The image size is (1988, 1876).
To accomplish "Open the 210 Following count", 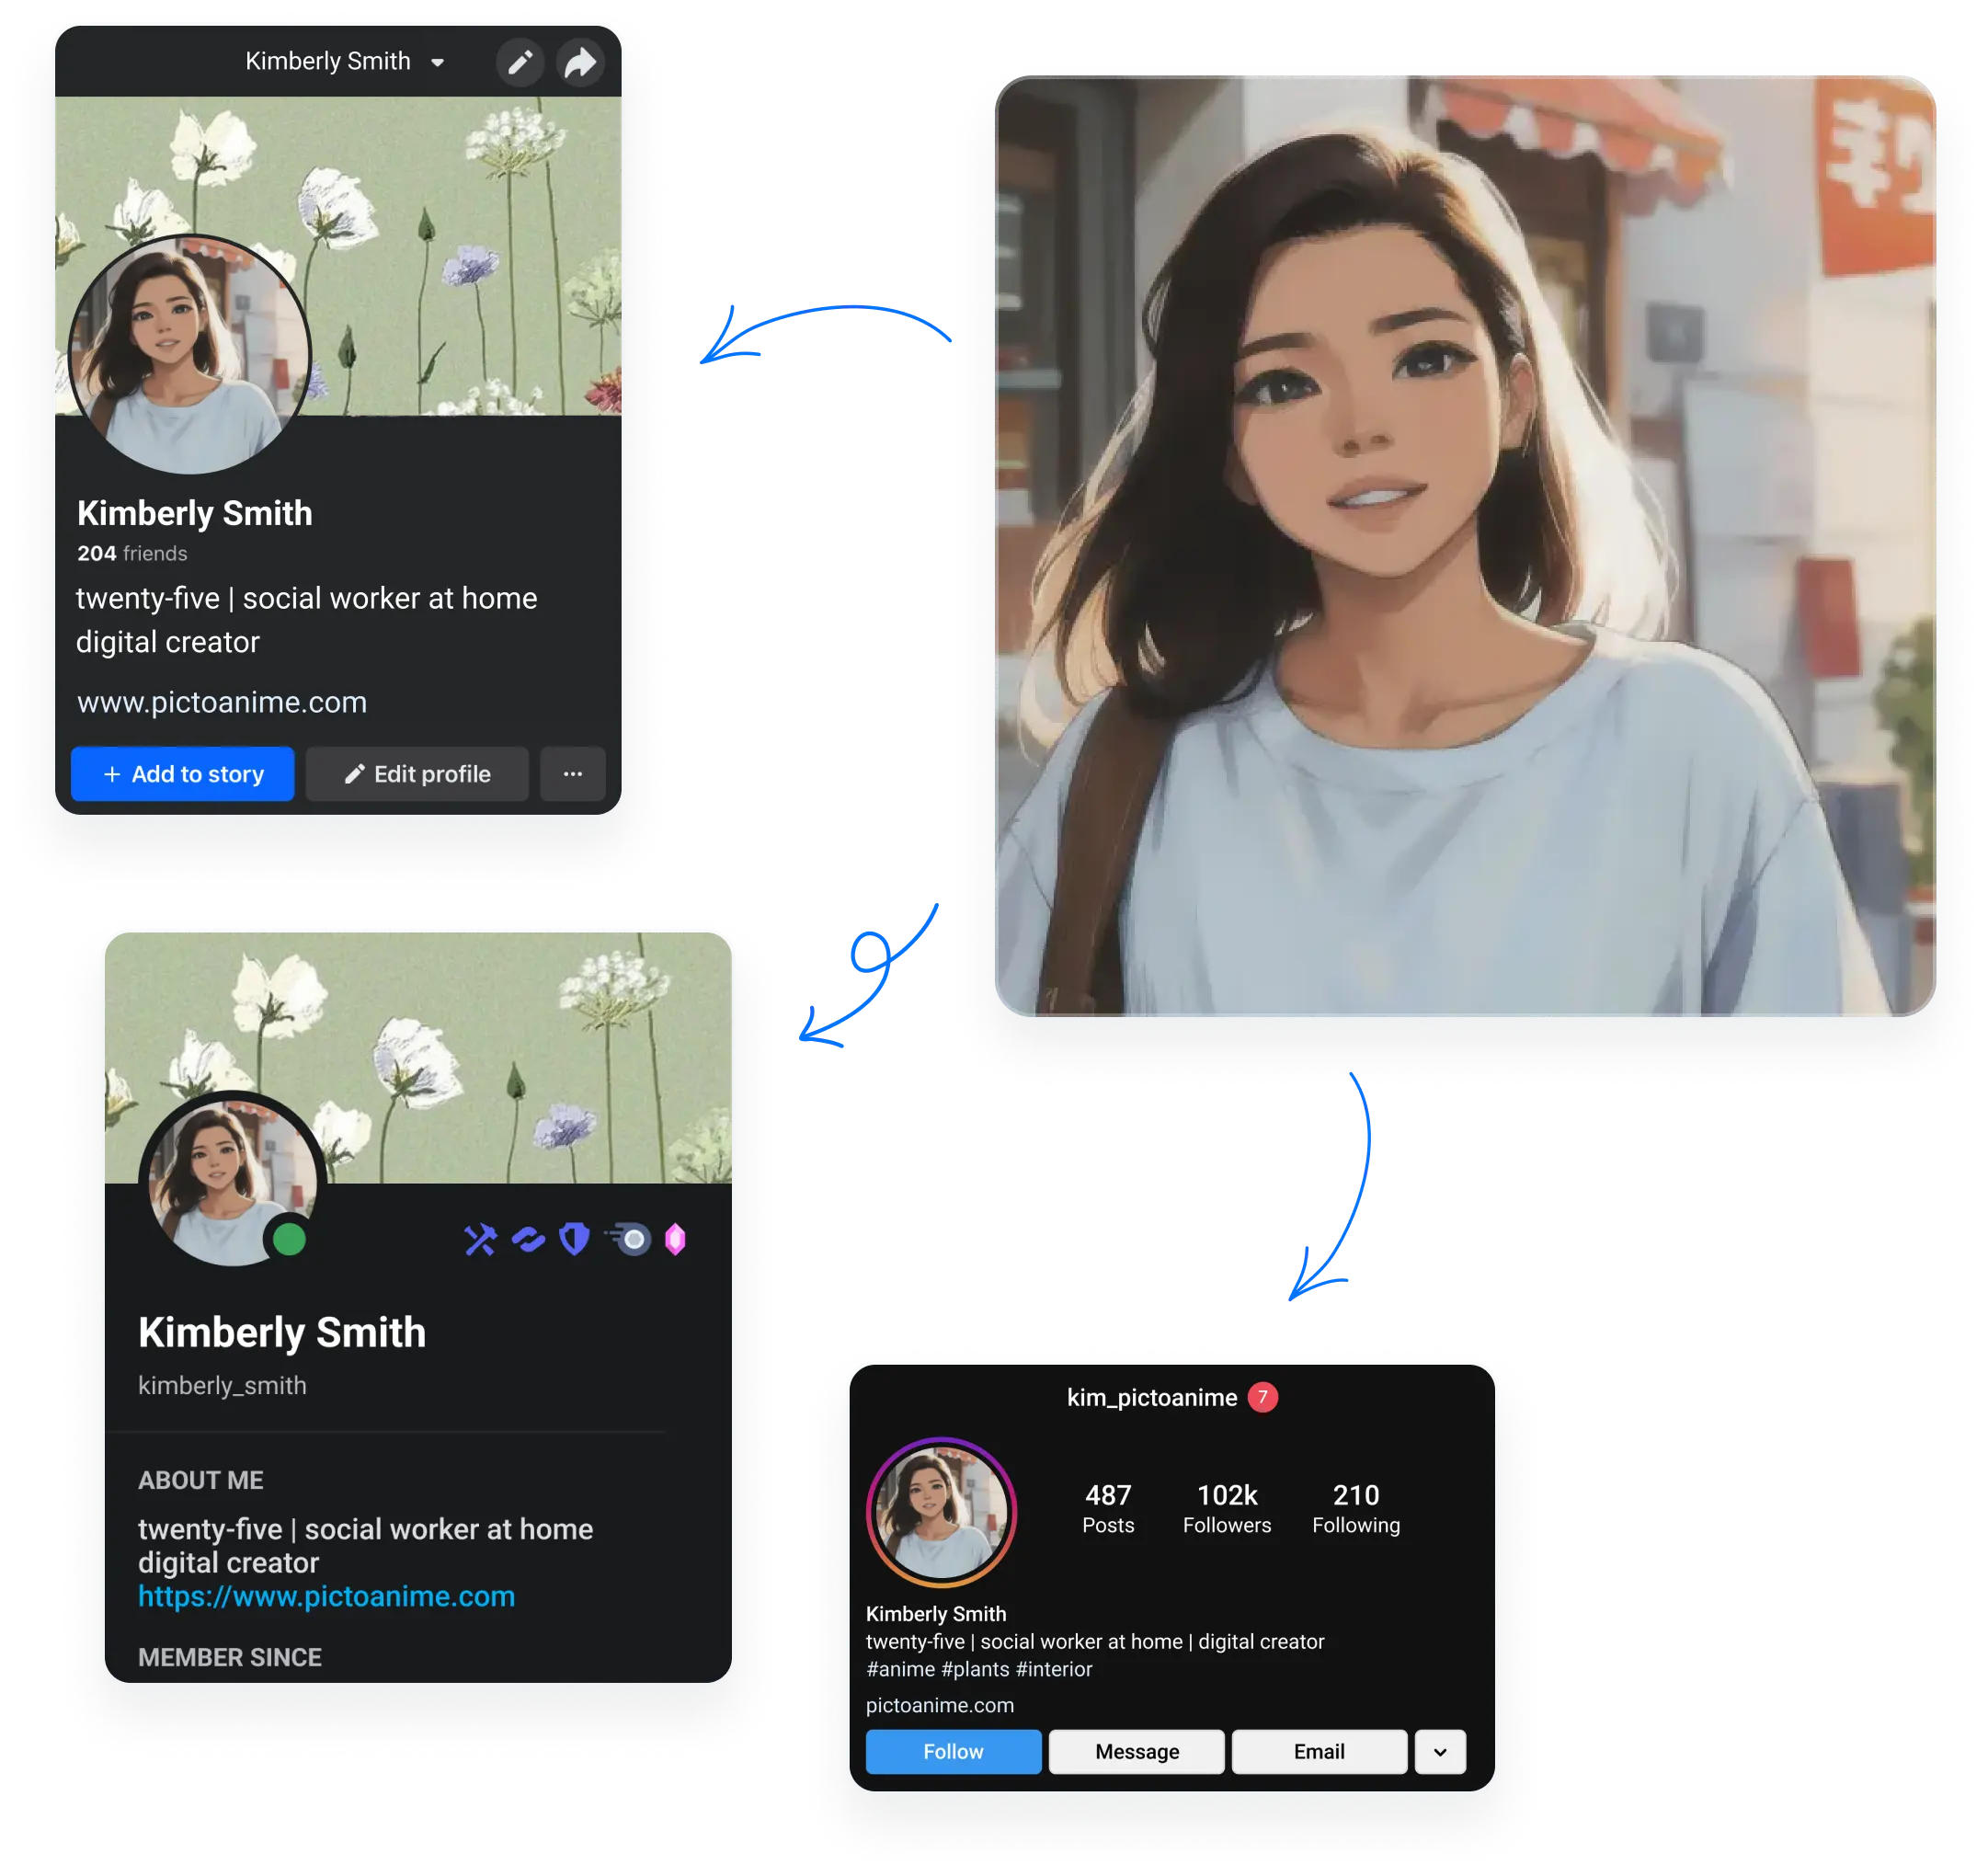I will coord(1356,1508).
